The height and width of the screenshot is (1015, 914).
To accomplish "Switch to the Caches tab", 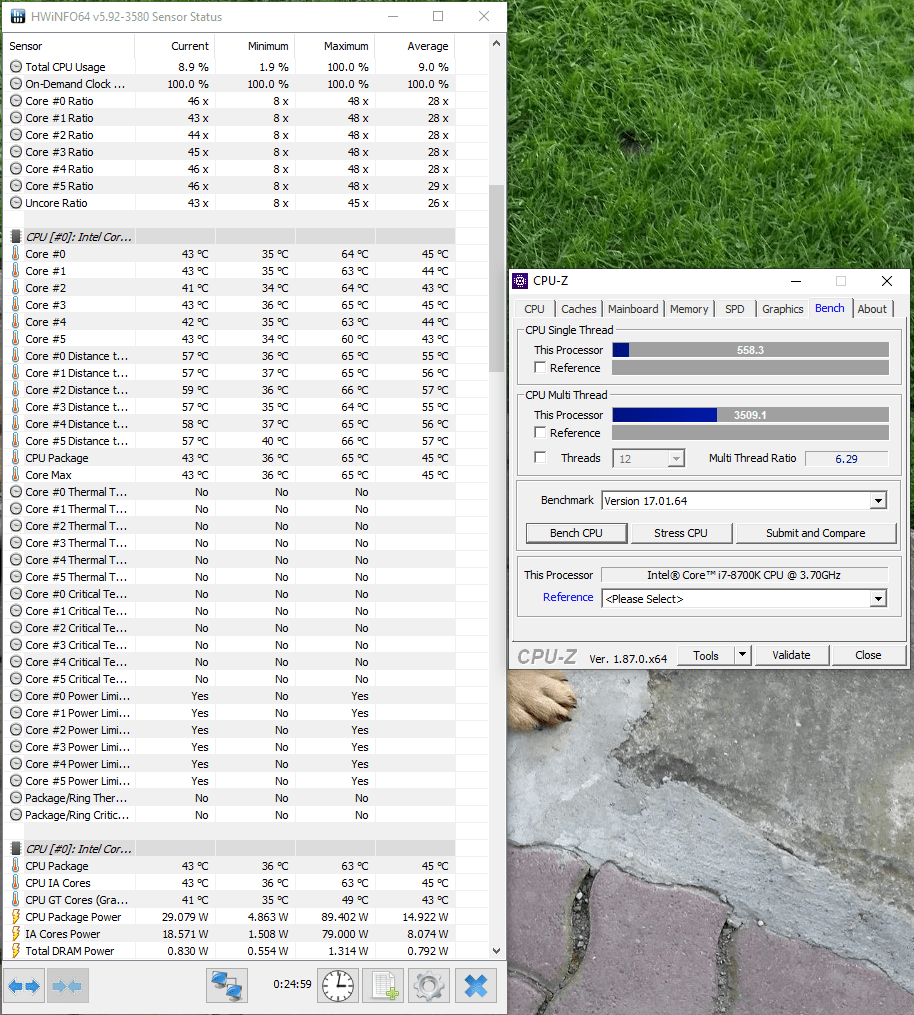I will (578, 309).
